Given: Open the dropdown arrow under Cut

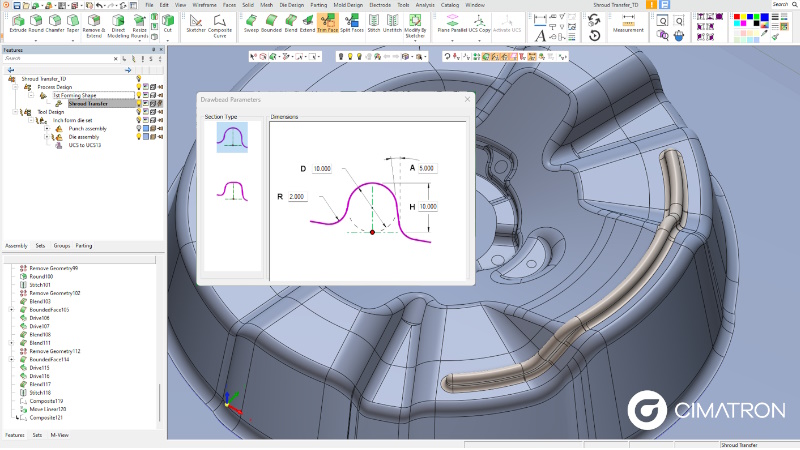Looking at the screenshot, I should pyautogui.click(x=168, y=39).
